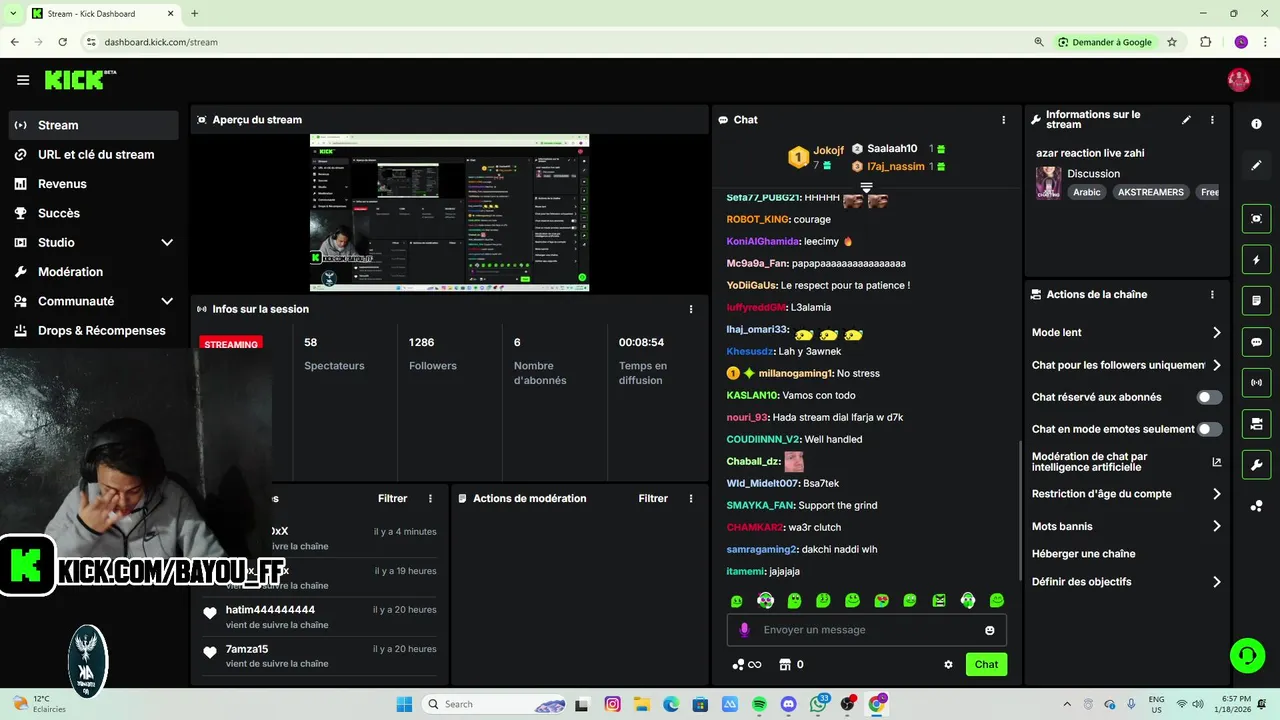Open the Spotify icon in the taskbar

[759, 704]
